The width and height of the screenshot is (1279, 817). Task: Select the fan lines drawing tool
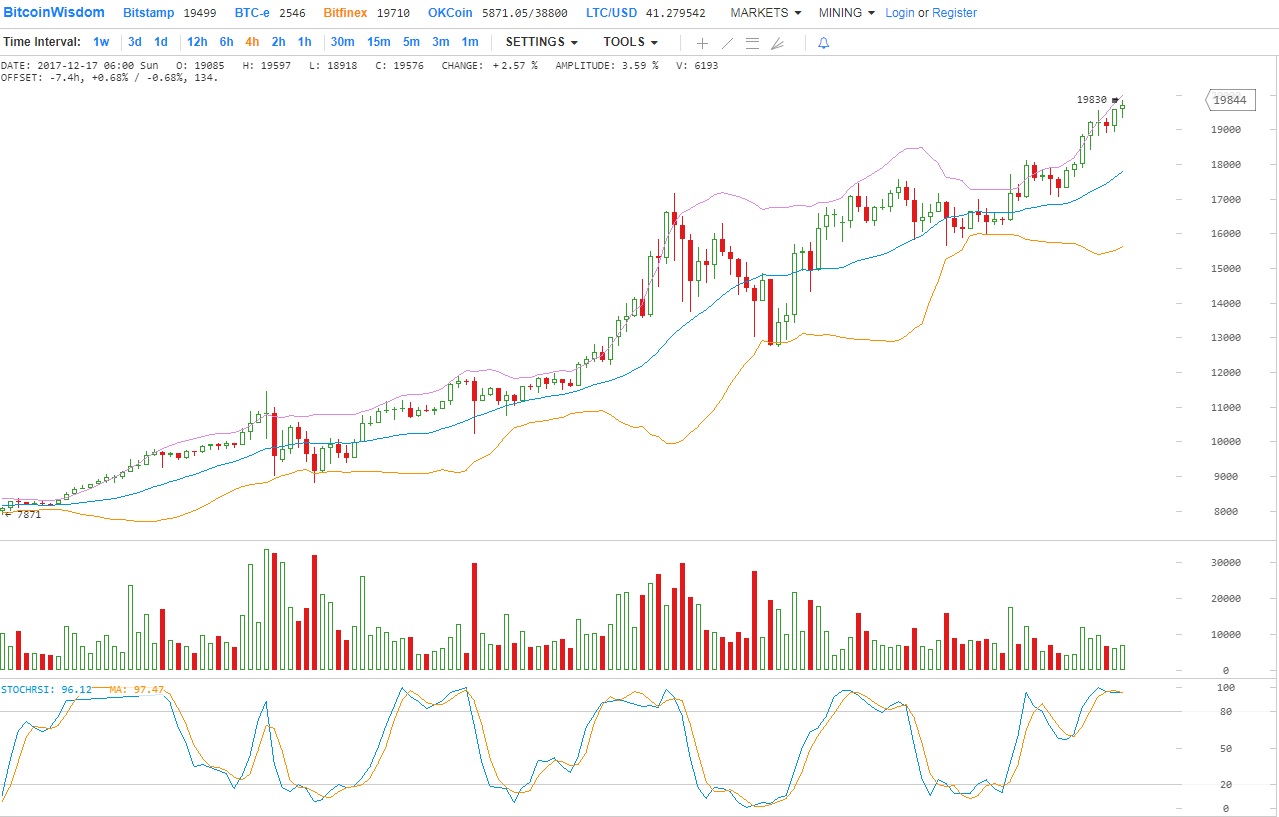pyautogui.click(x=777, y=43)
